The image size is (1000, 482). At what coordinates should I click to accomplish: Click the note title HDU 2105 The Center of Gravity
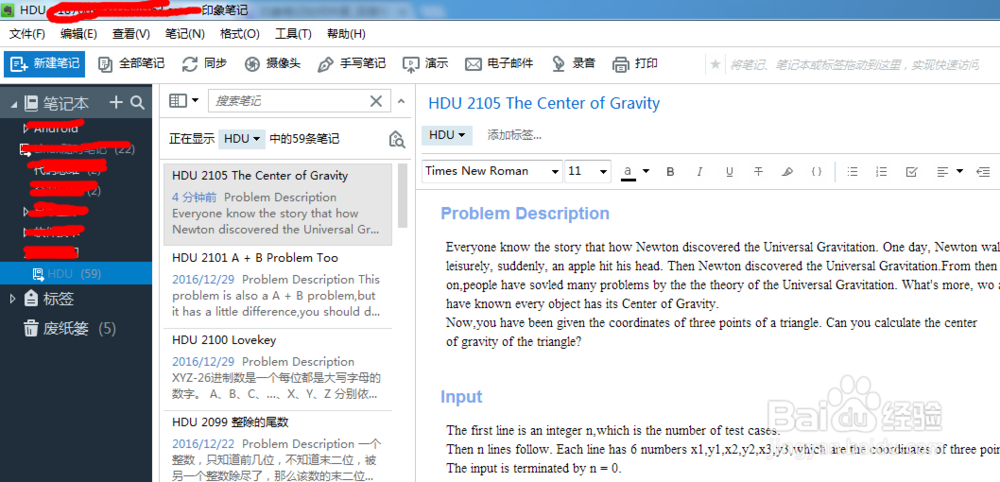tap(543, 103)
